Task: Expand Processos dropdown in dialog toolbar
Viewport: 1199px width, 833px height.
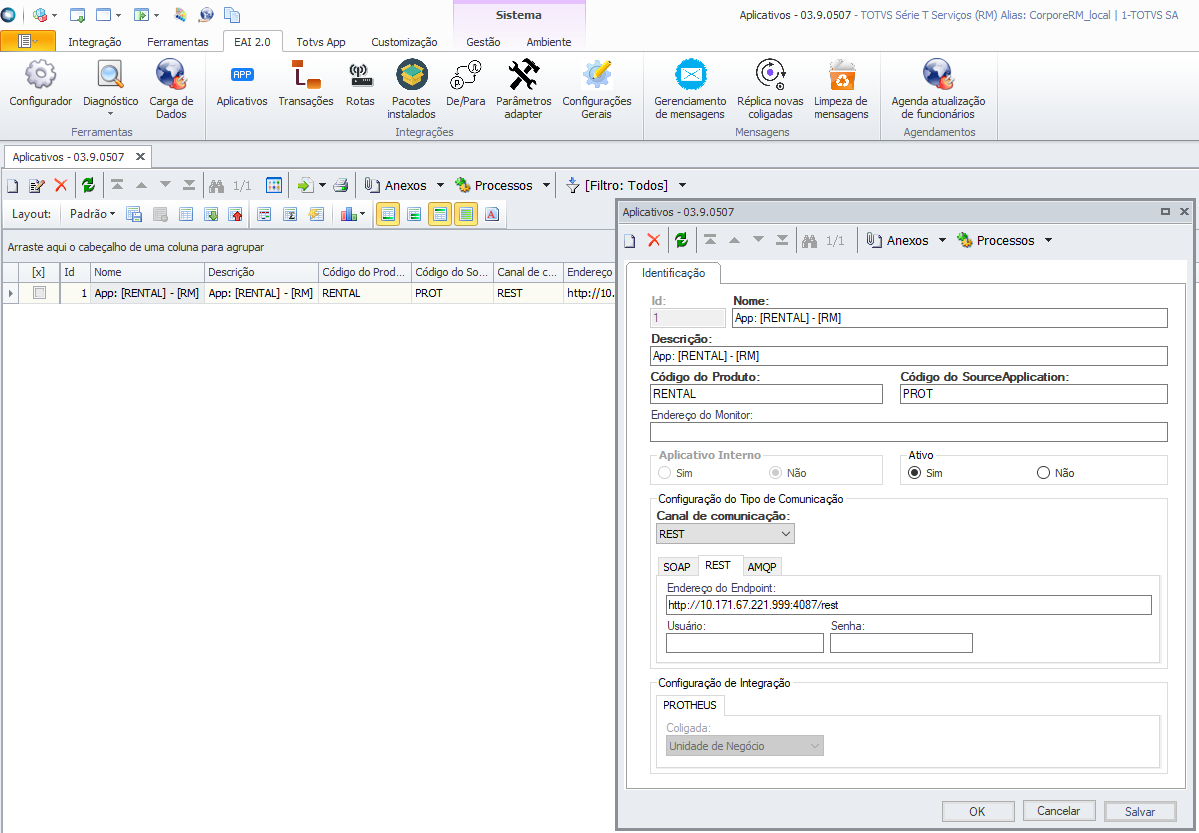Action: (x=1048, y=240)
